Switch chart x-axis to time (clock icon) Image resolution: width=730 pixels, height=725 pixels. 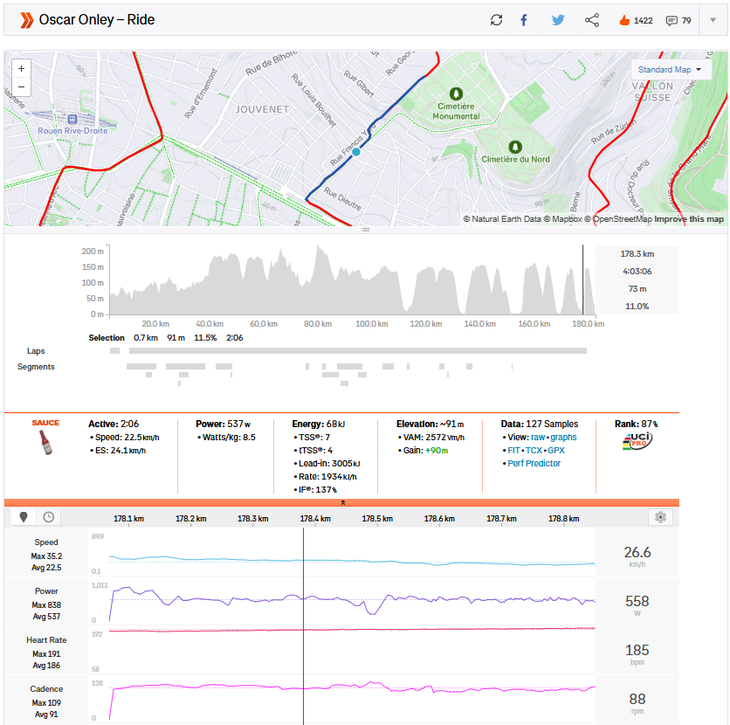click(x=48, y=518)
